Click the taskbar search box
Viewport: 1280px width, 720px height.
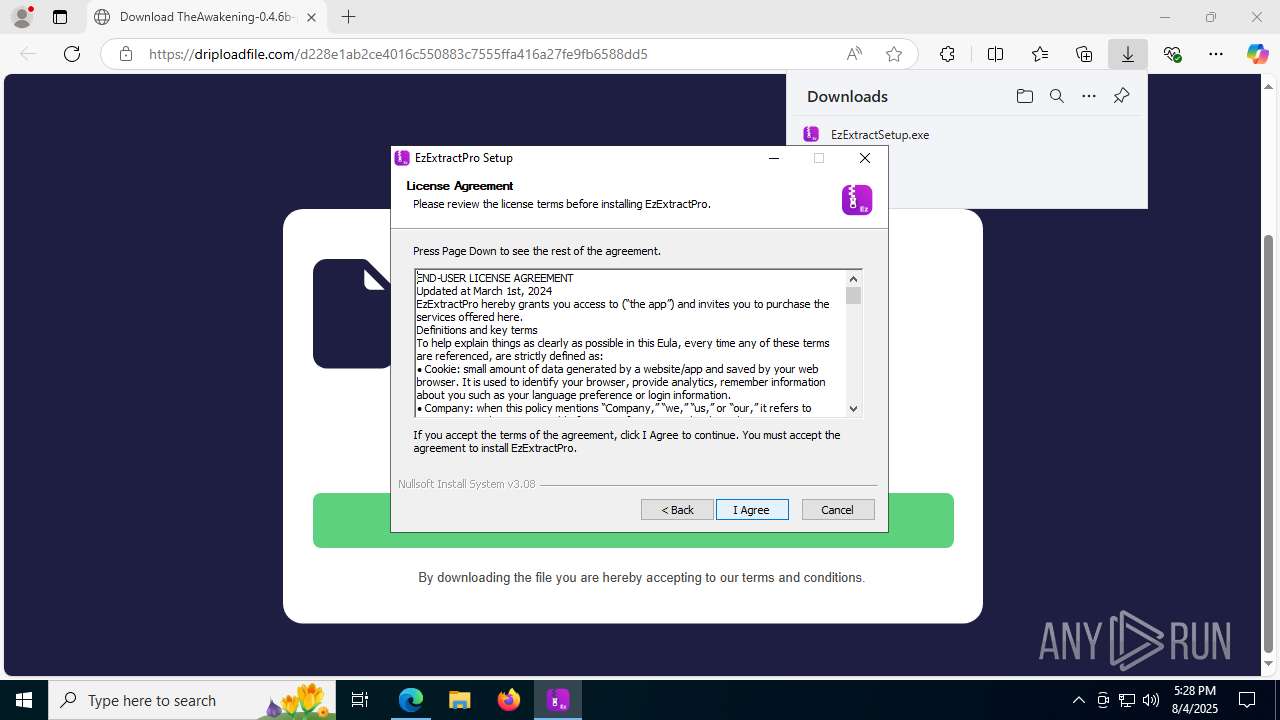click(193, 700)
